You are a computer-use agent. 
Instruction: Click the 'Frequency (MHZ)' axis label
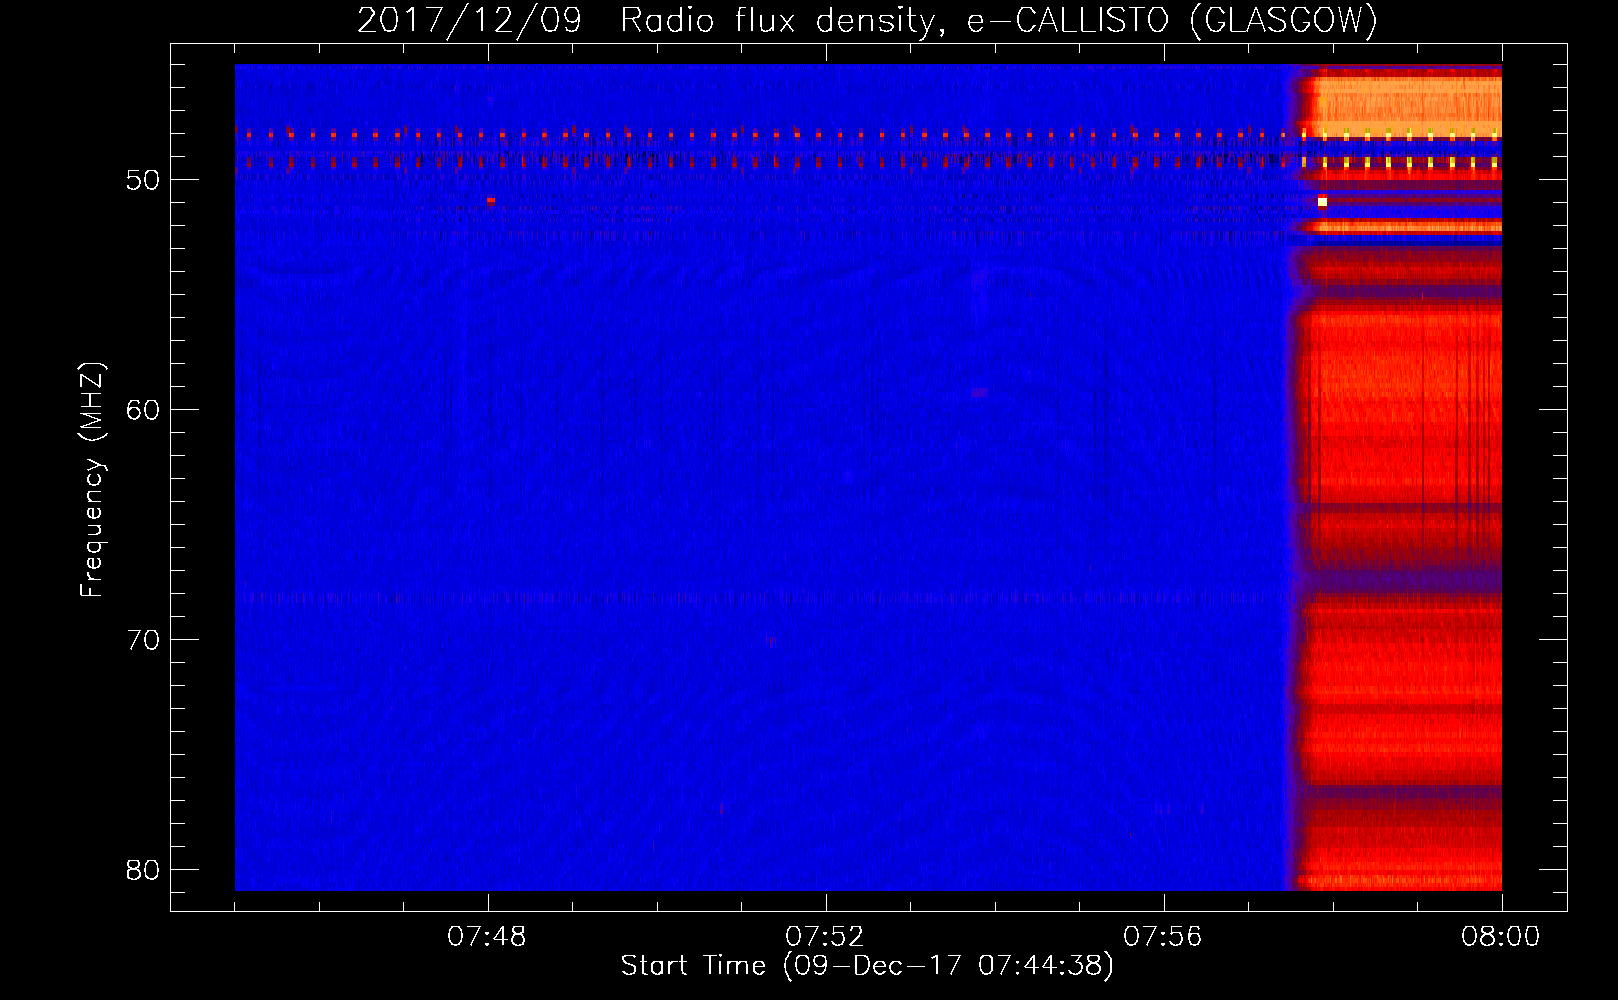click(91, 480)
